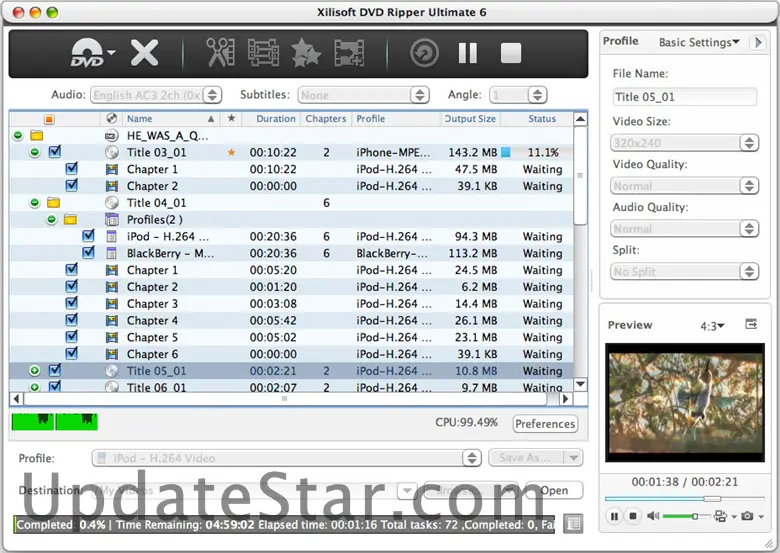This screenshot has height=553, width=780.
Task: Open the Video Quality dropdown
Action: tap(684, 186)
